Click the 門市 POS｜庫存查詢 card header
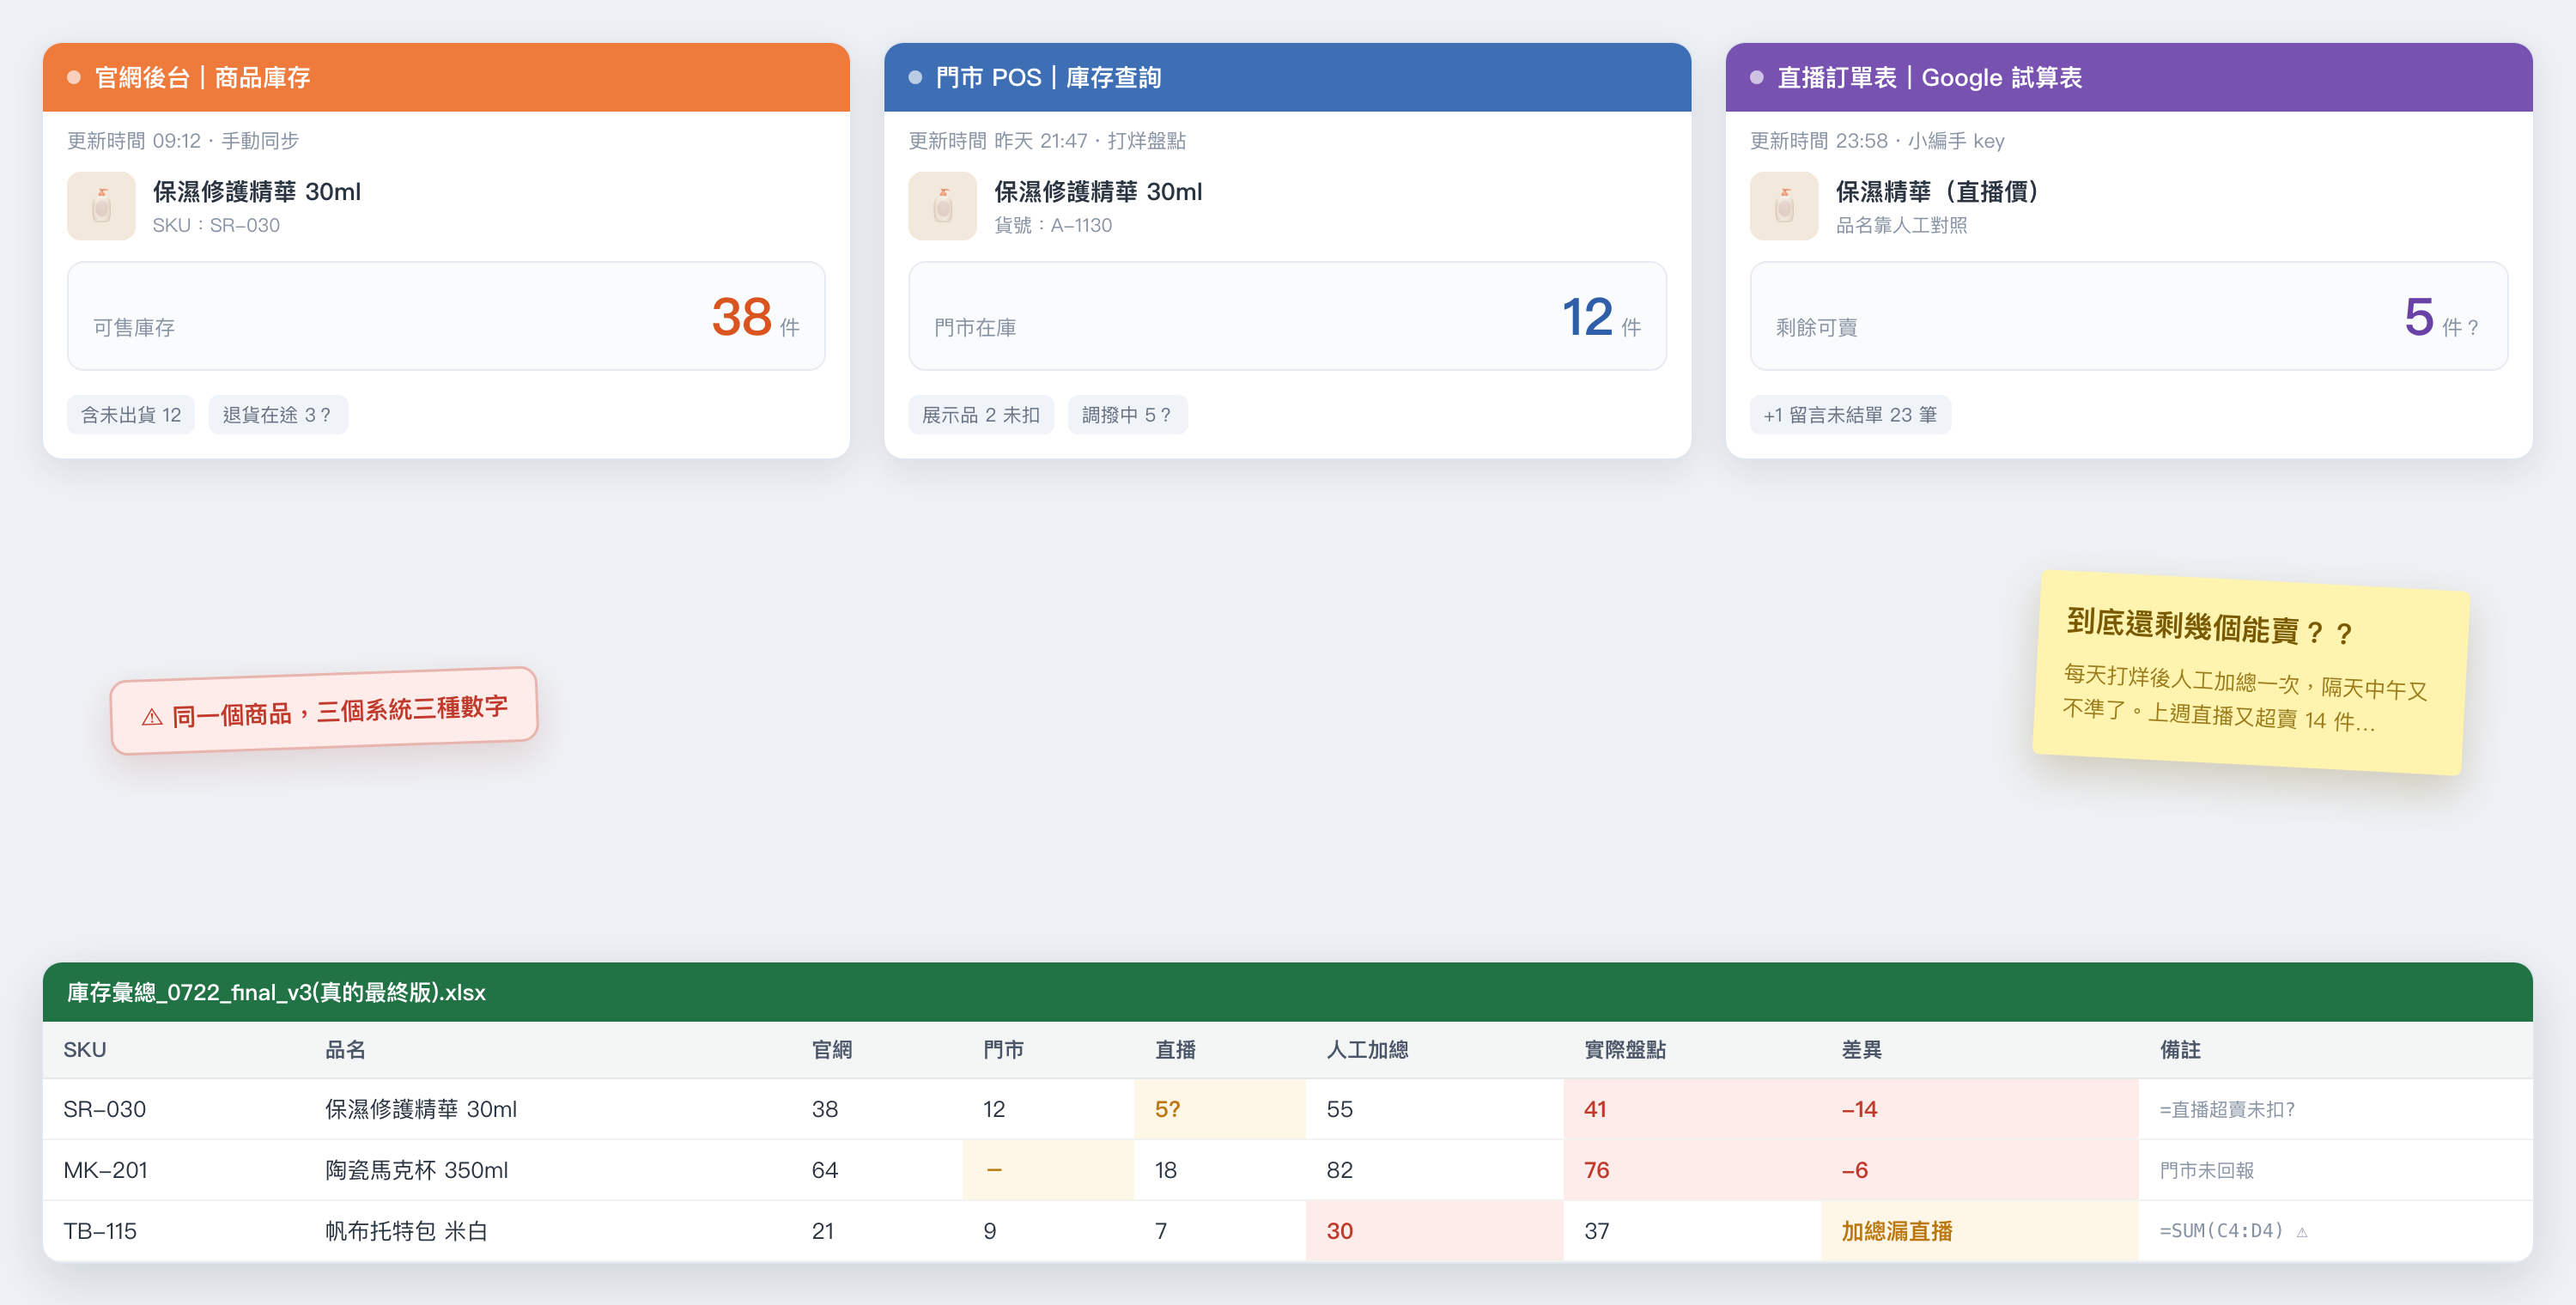Viewport: 2576px width, 1305px height. 1287,77
